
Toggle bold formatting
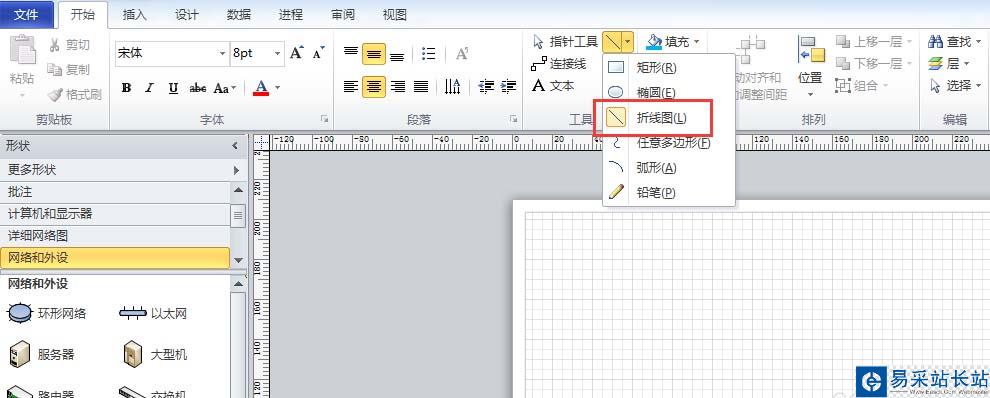click(126, 88)
